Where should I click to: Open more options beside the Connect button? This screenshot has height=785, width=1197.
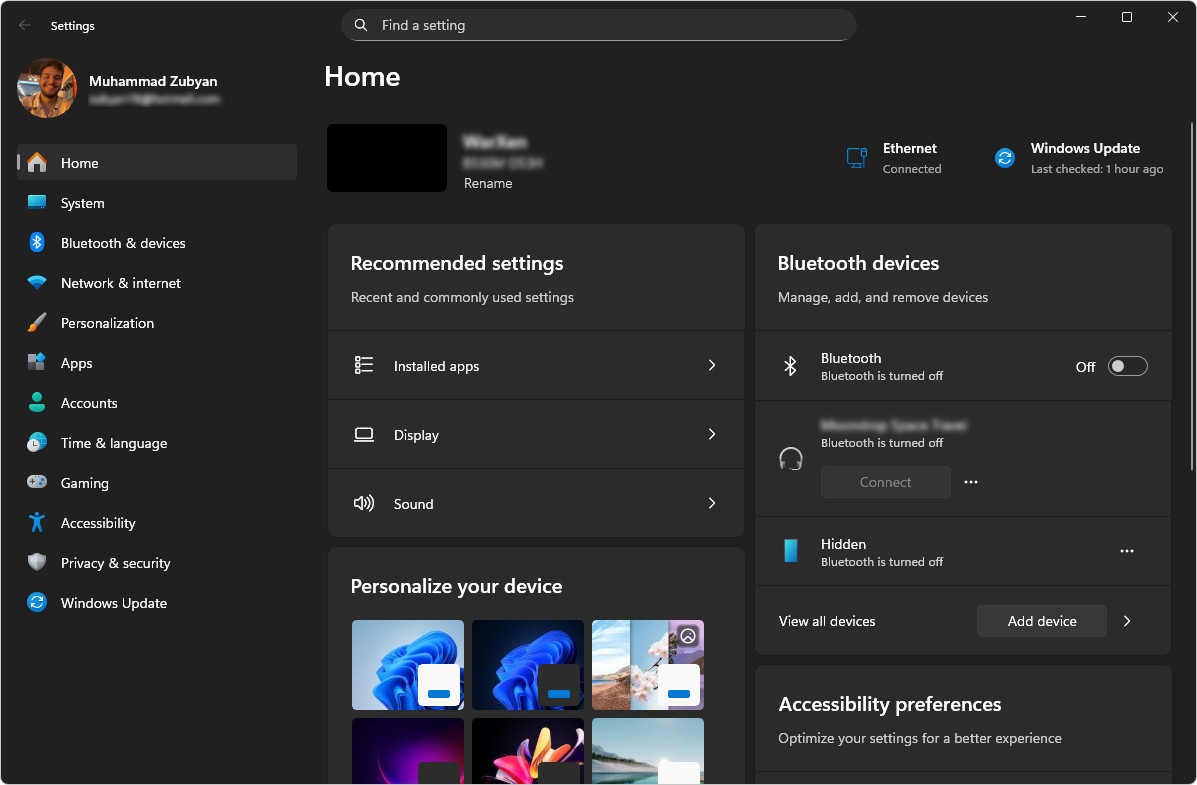971,482
